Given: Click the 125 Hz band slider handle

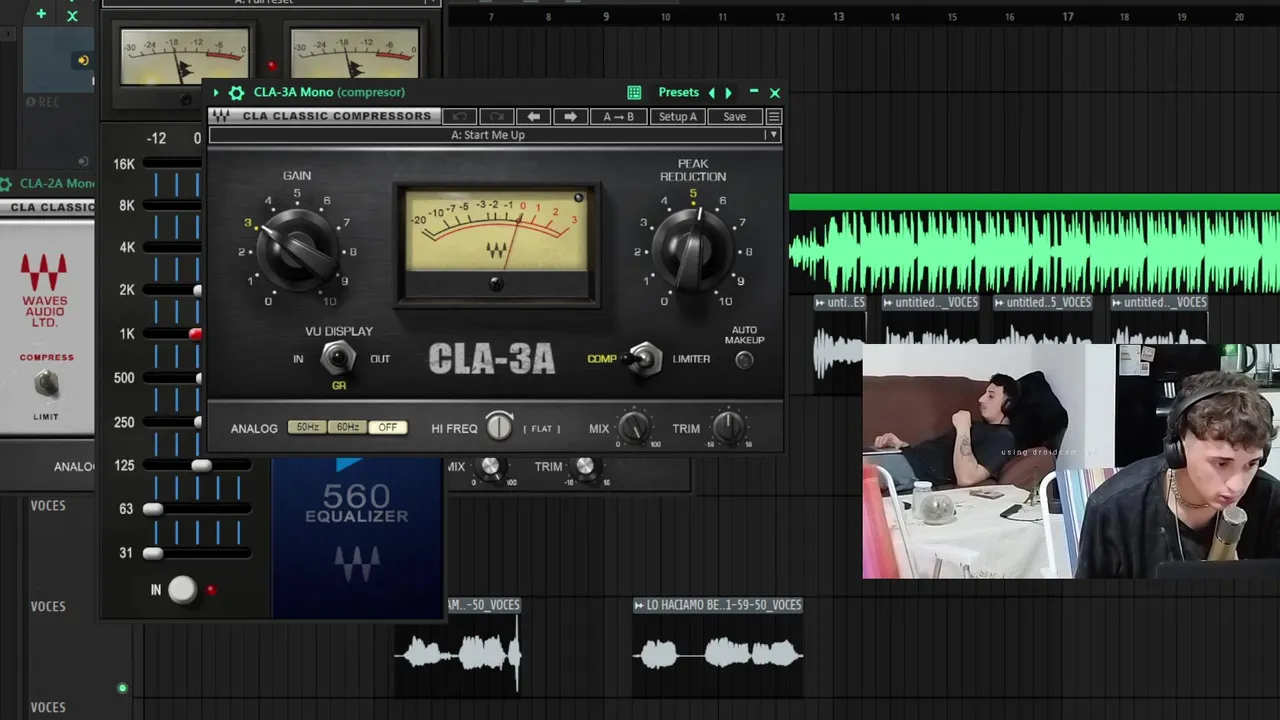Looking at the screenshot, I should pos(201,465).
